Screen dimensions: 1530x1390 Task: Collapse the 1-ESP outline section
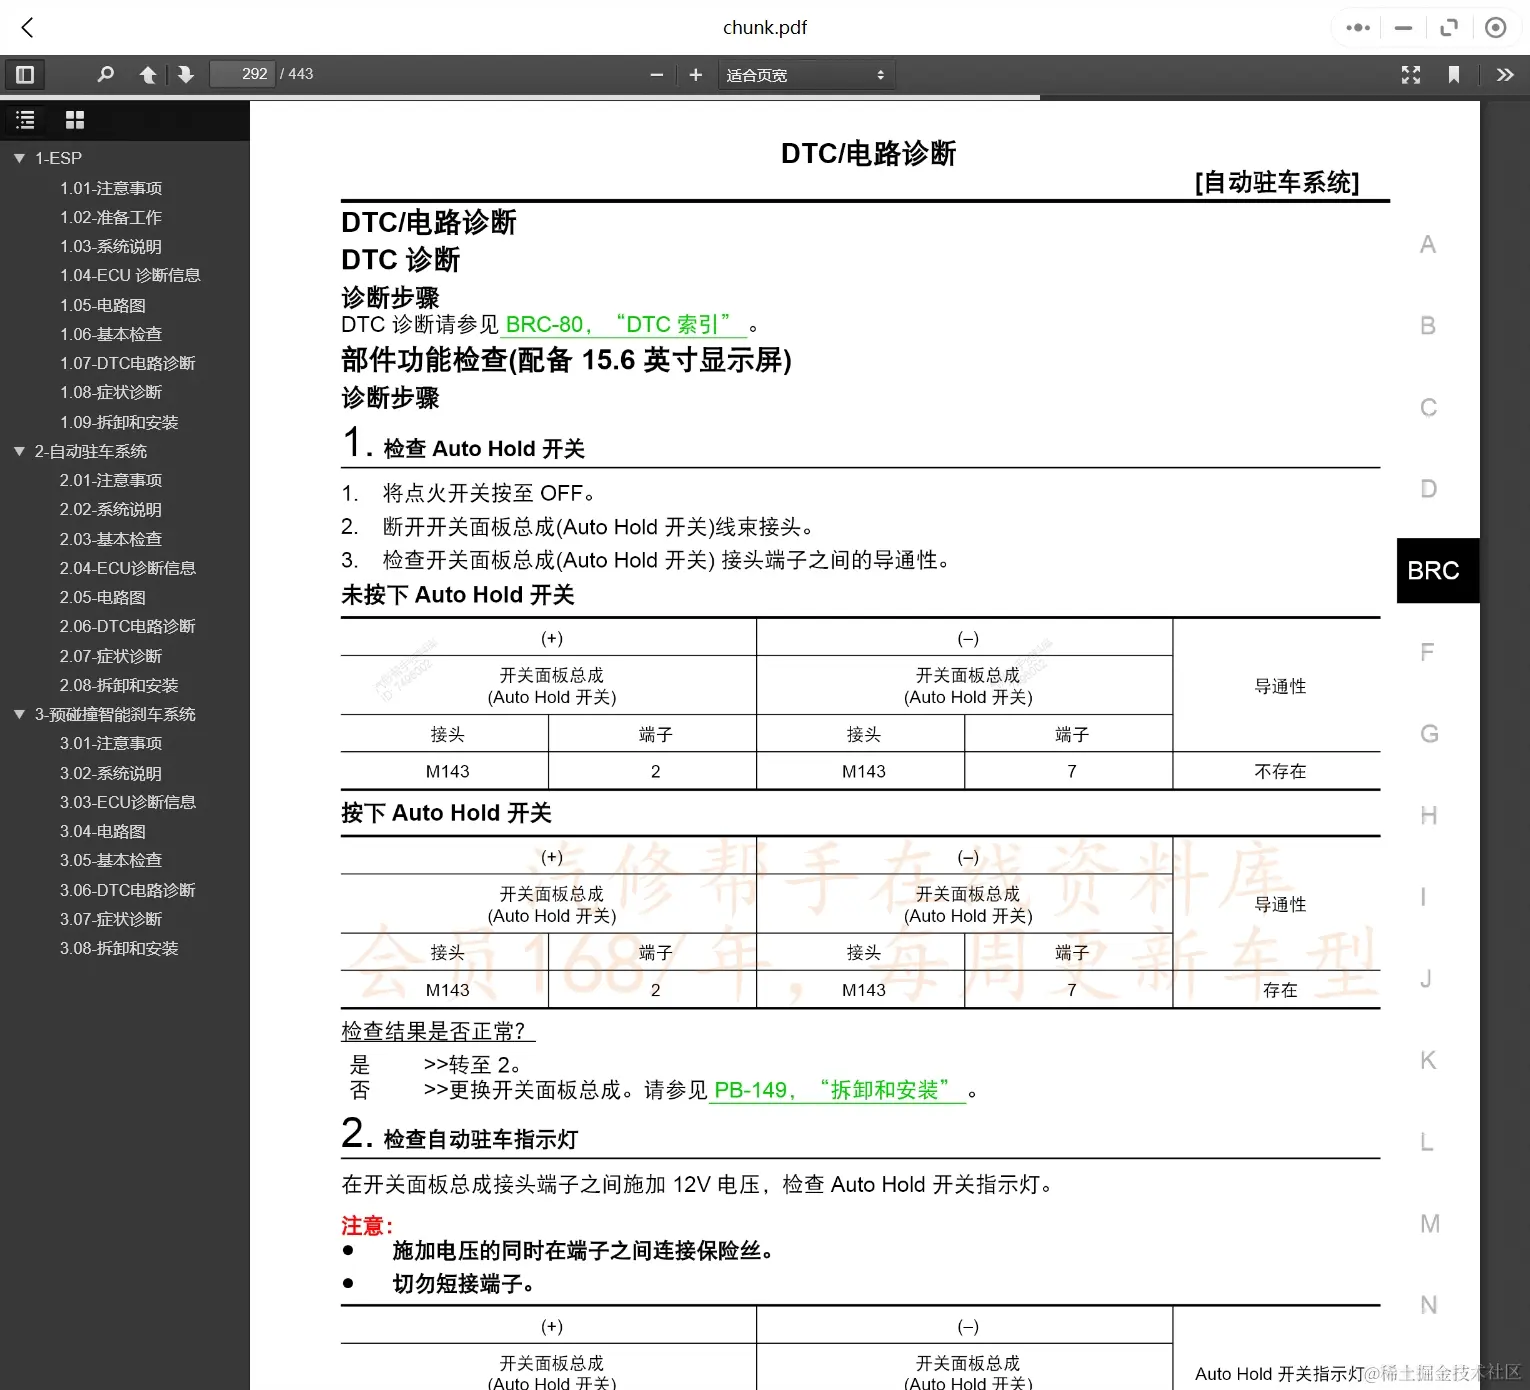(18, 158)
